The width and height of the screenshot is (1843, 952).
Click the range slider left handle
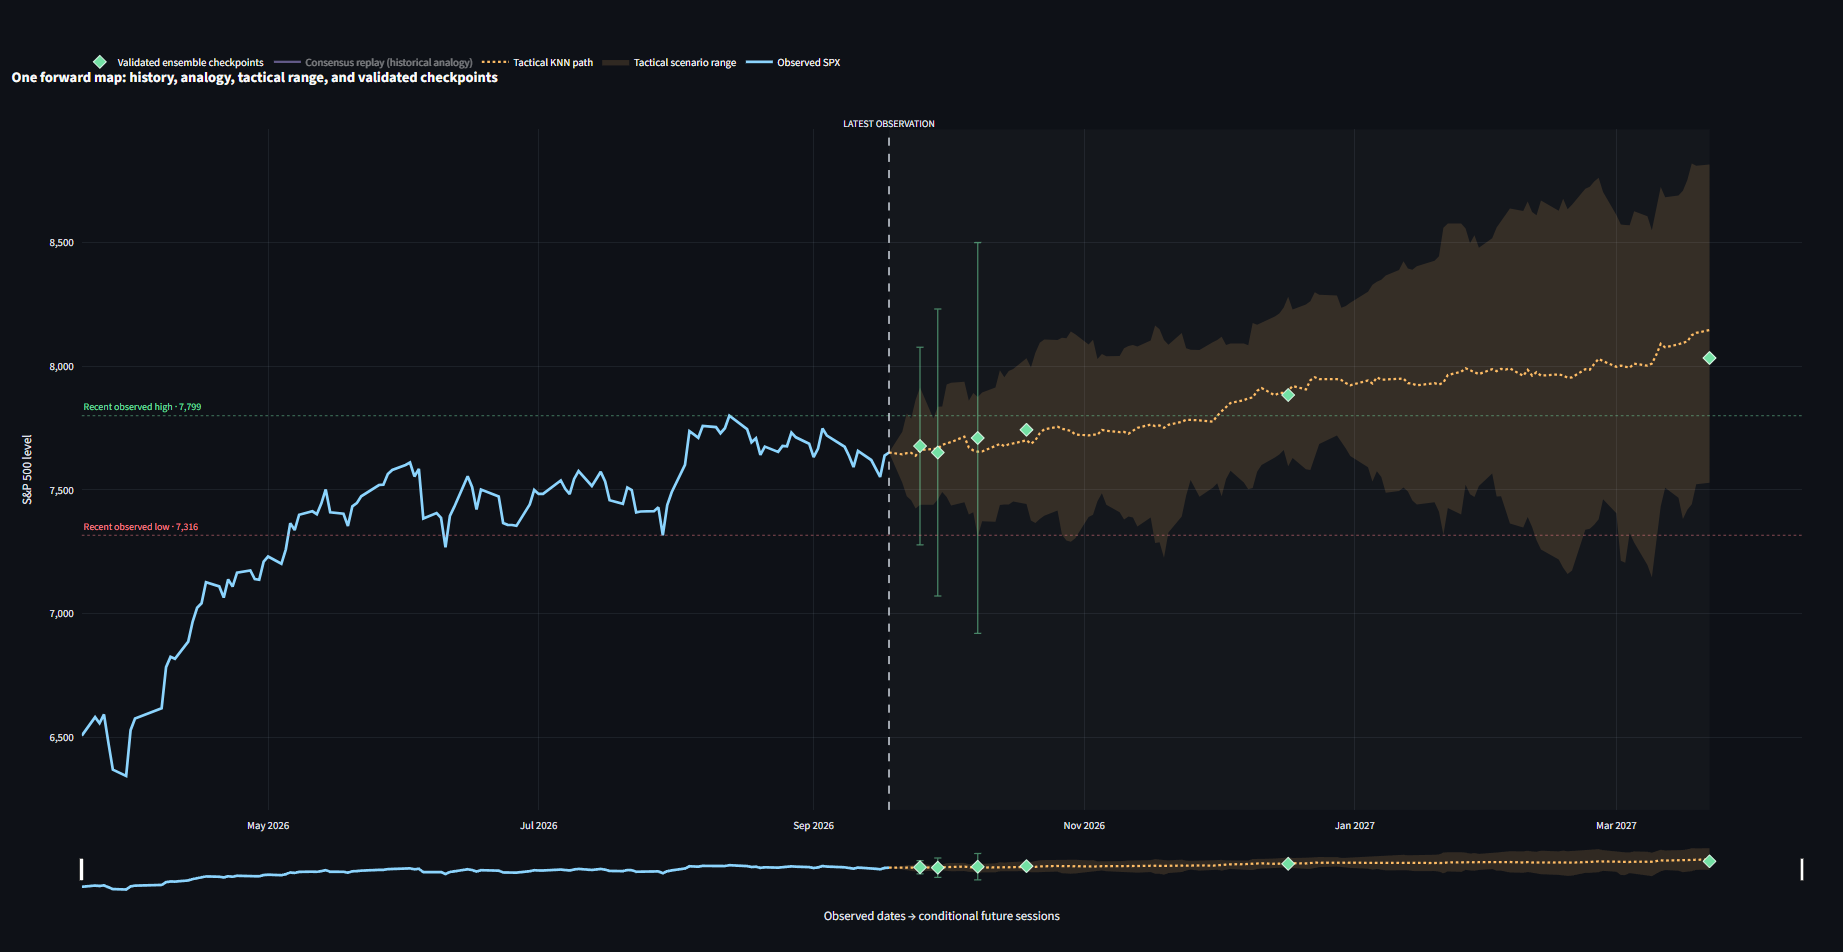[82, 869]
